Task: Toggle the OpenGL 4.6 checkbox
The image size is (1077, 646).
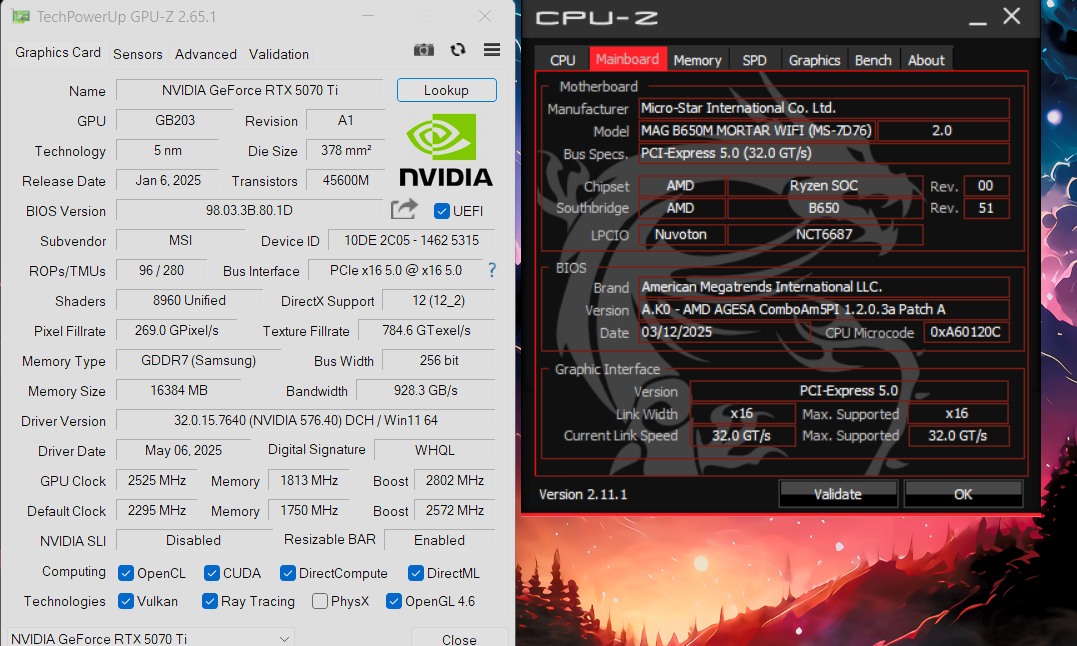Action: (x=394, y=601)
